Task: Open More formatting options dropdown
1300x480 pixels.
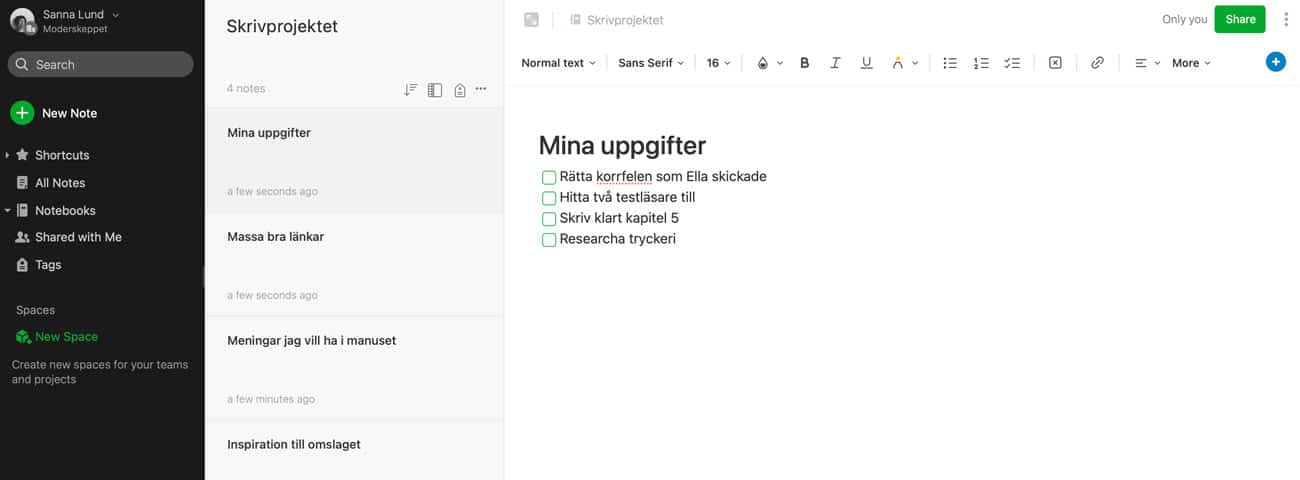Action: (x=1191, y=63)
